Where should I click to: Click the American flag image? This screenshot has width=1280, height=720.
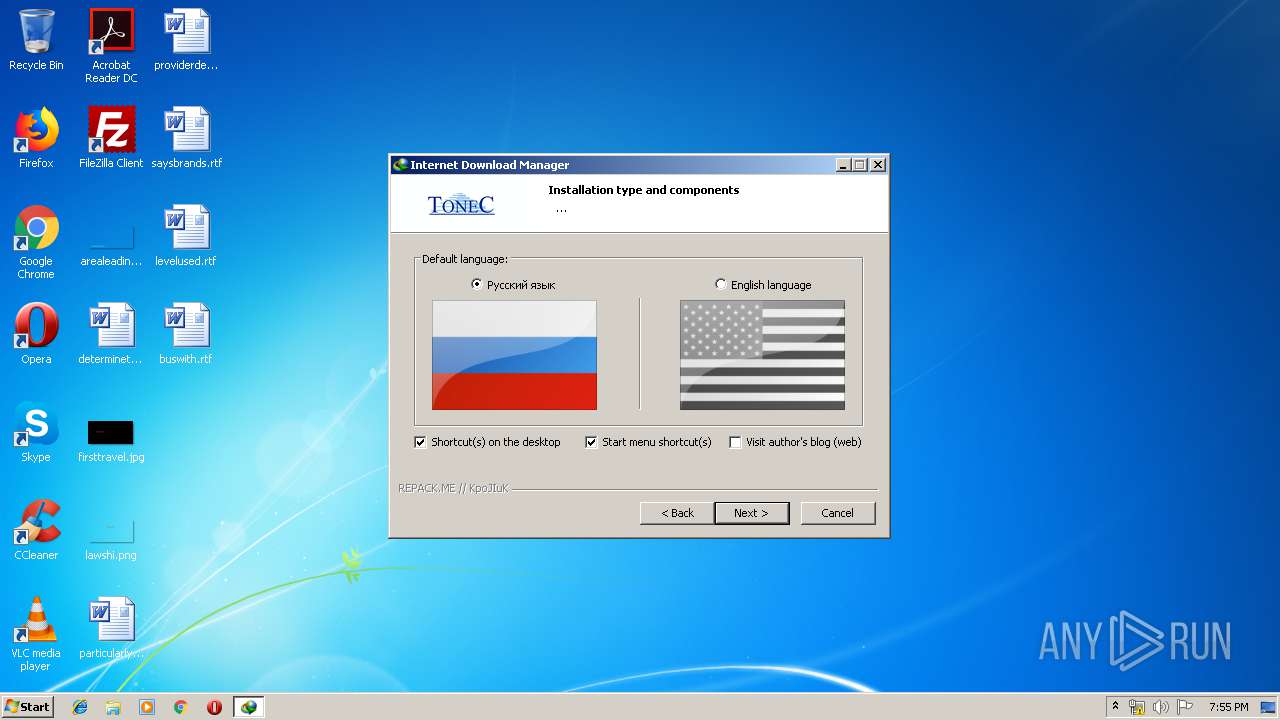[x=762, y=355]
